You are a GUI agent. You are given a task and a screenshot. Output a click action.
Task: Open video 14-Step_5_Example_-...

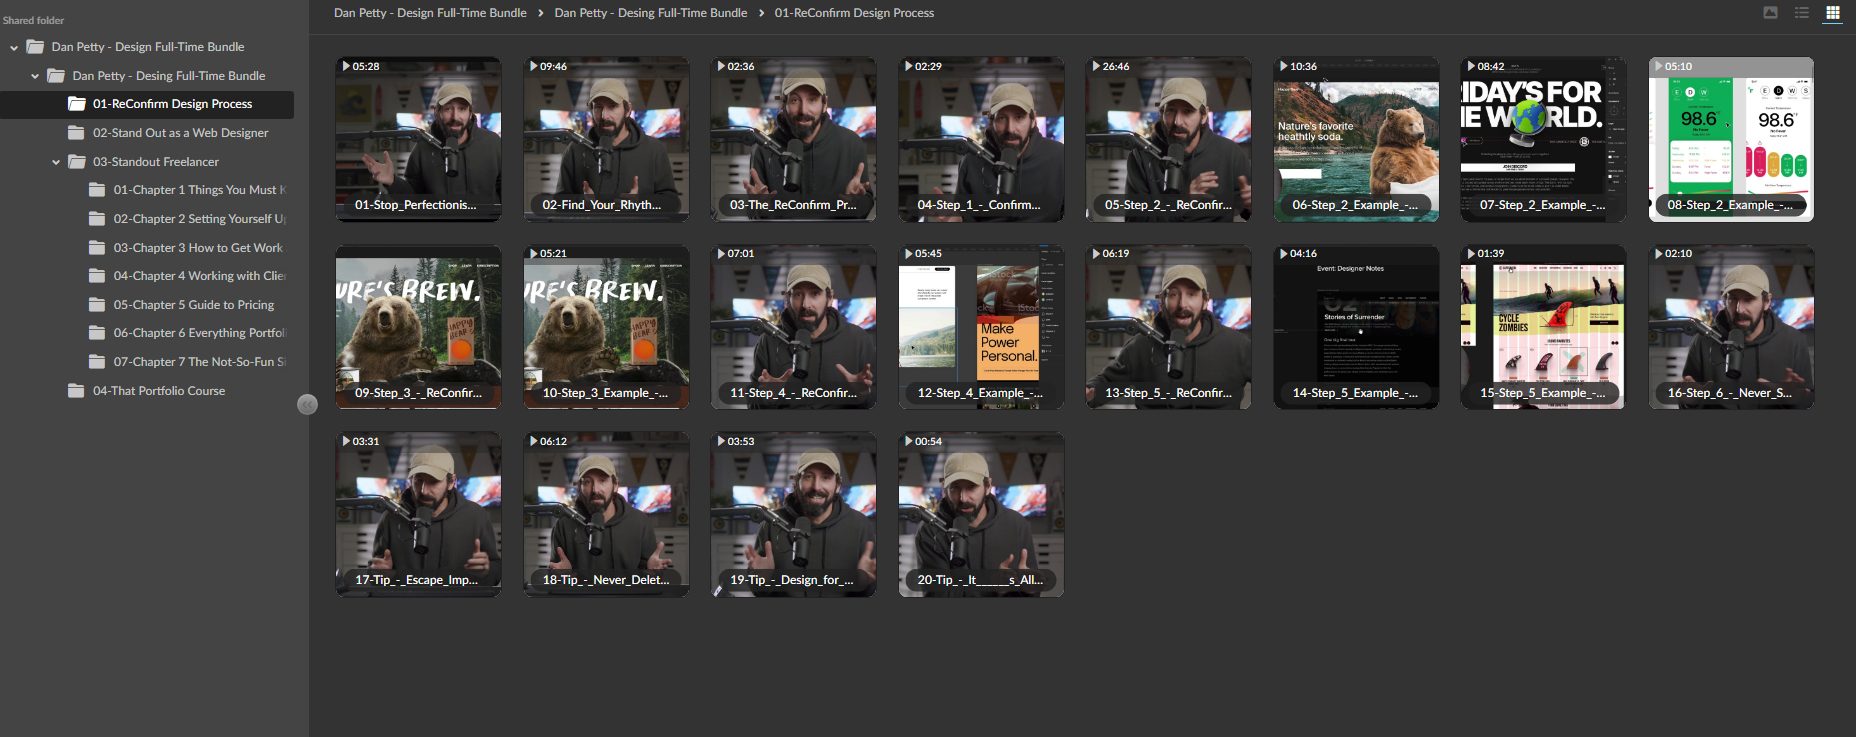pyautogui.click(x=1356, y=327)
